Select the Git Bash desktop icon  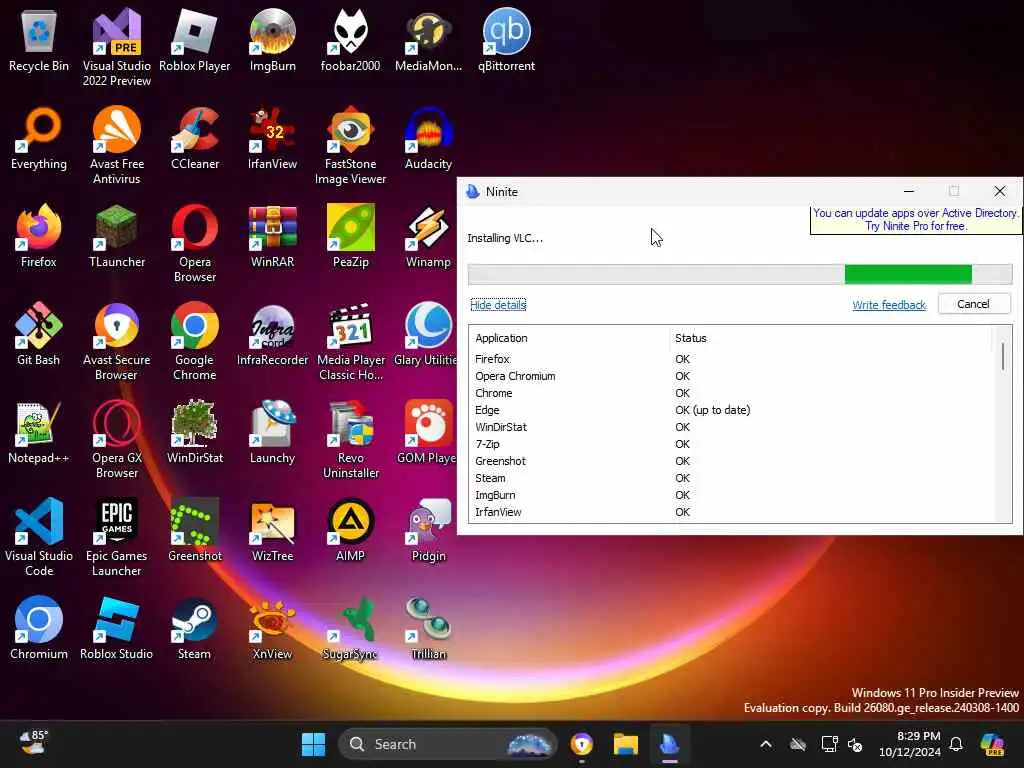pos(39,334)
